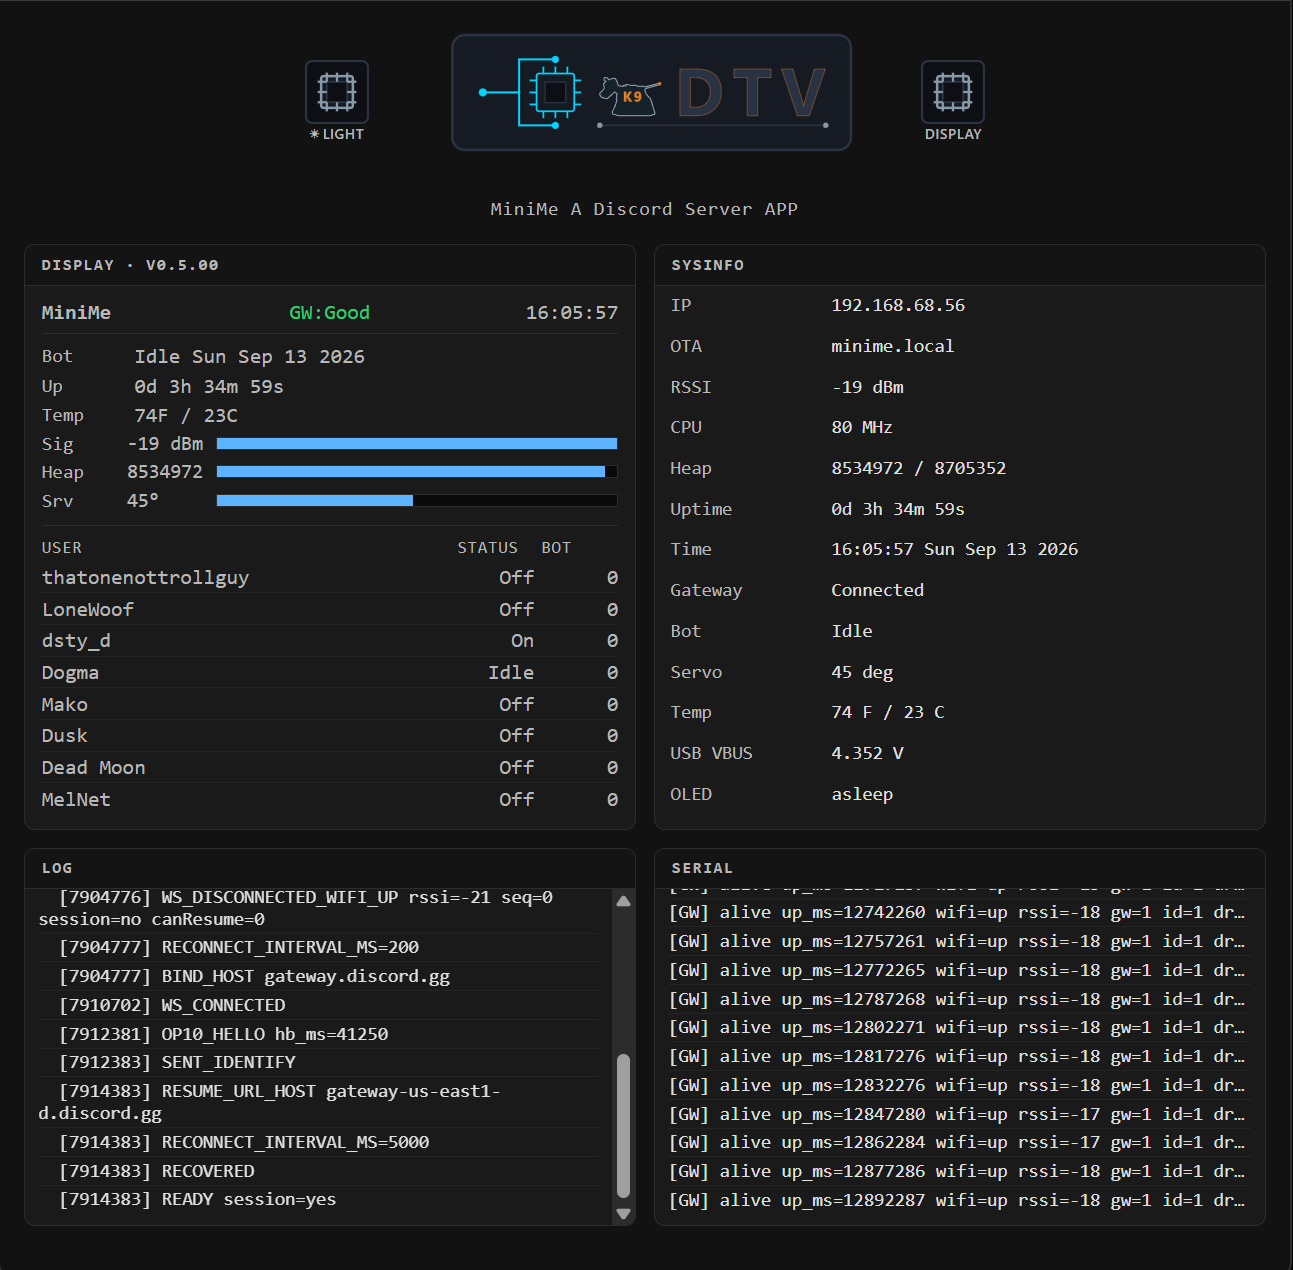Click the OTA value minime.local

coord(893,346)
